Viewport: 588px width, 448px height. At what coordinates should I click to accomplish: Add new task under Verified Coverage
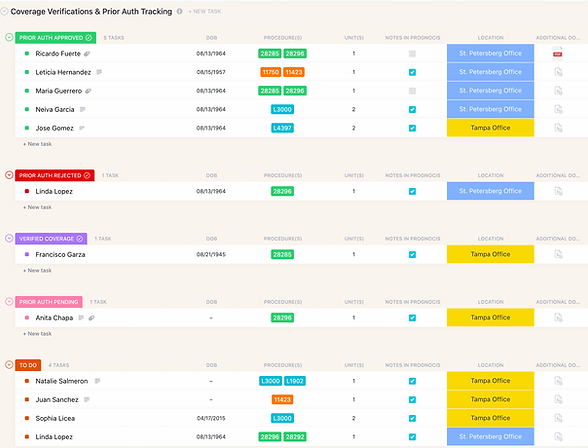(38, 270)
